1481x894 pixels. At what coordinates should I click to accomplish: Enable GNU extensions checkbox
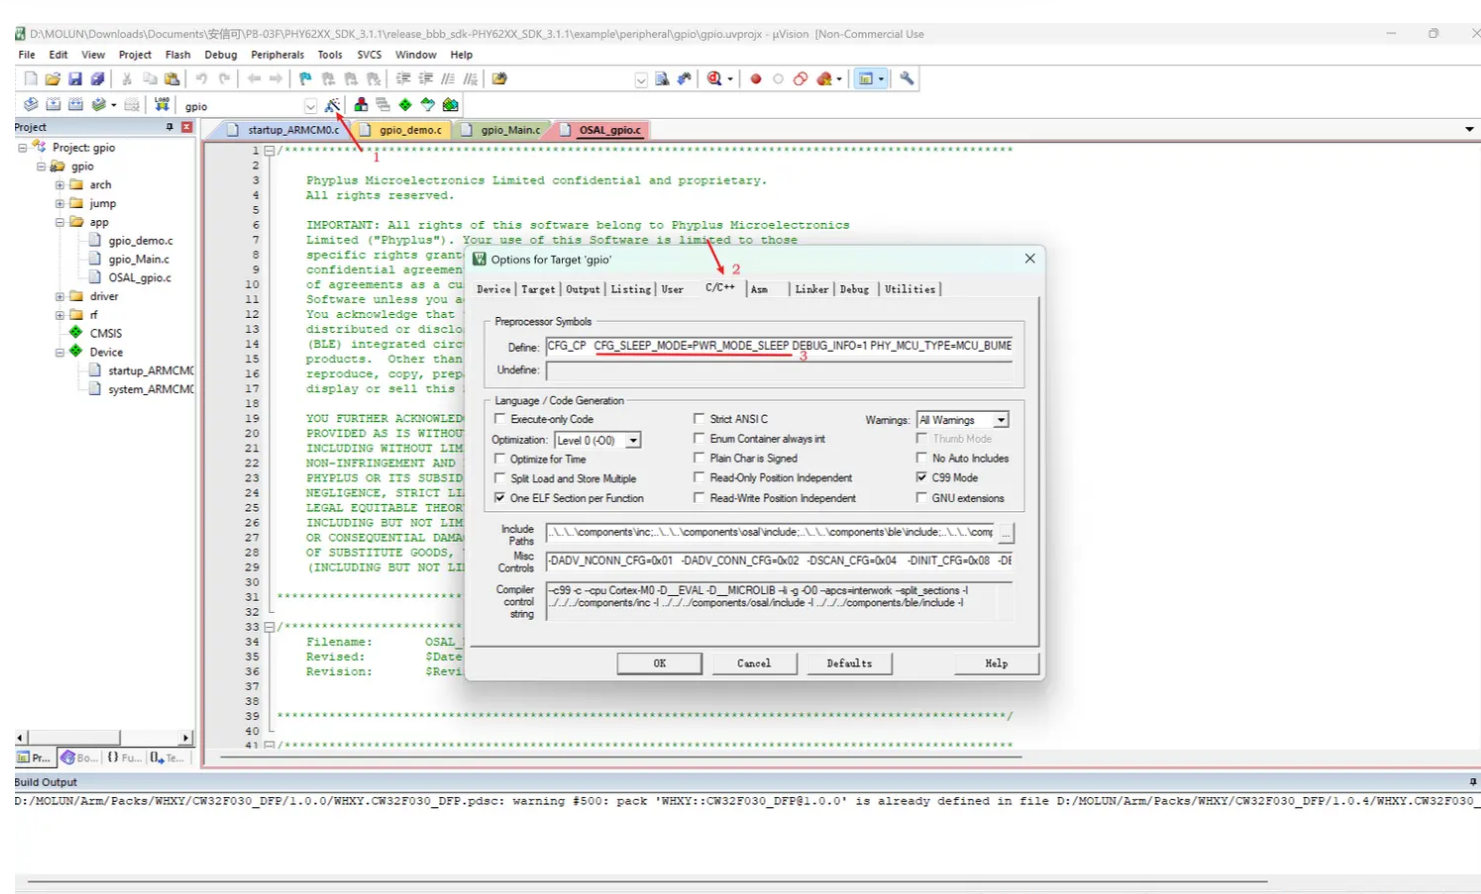click(921, 498)
